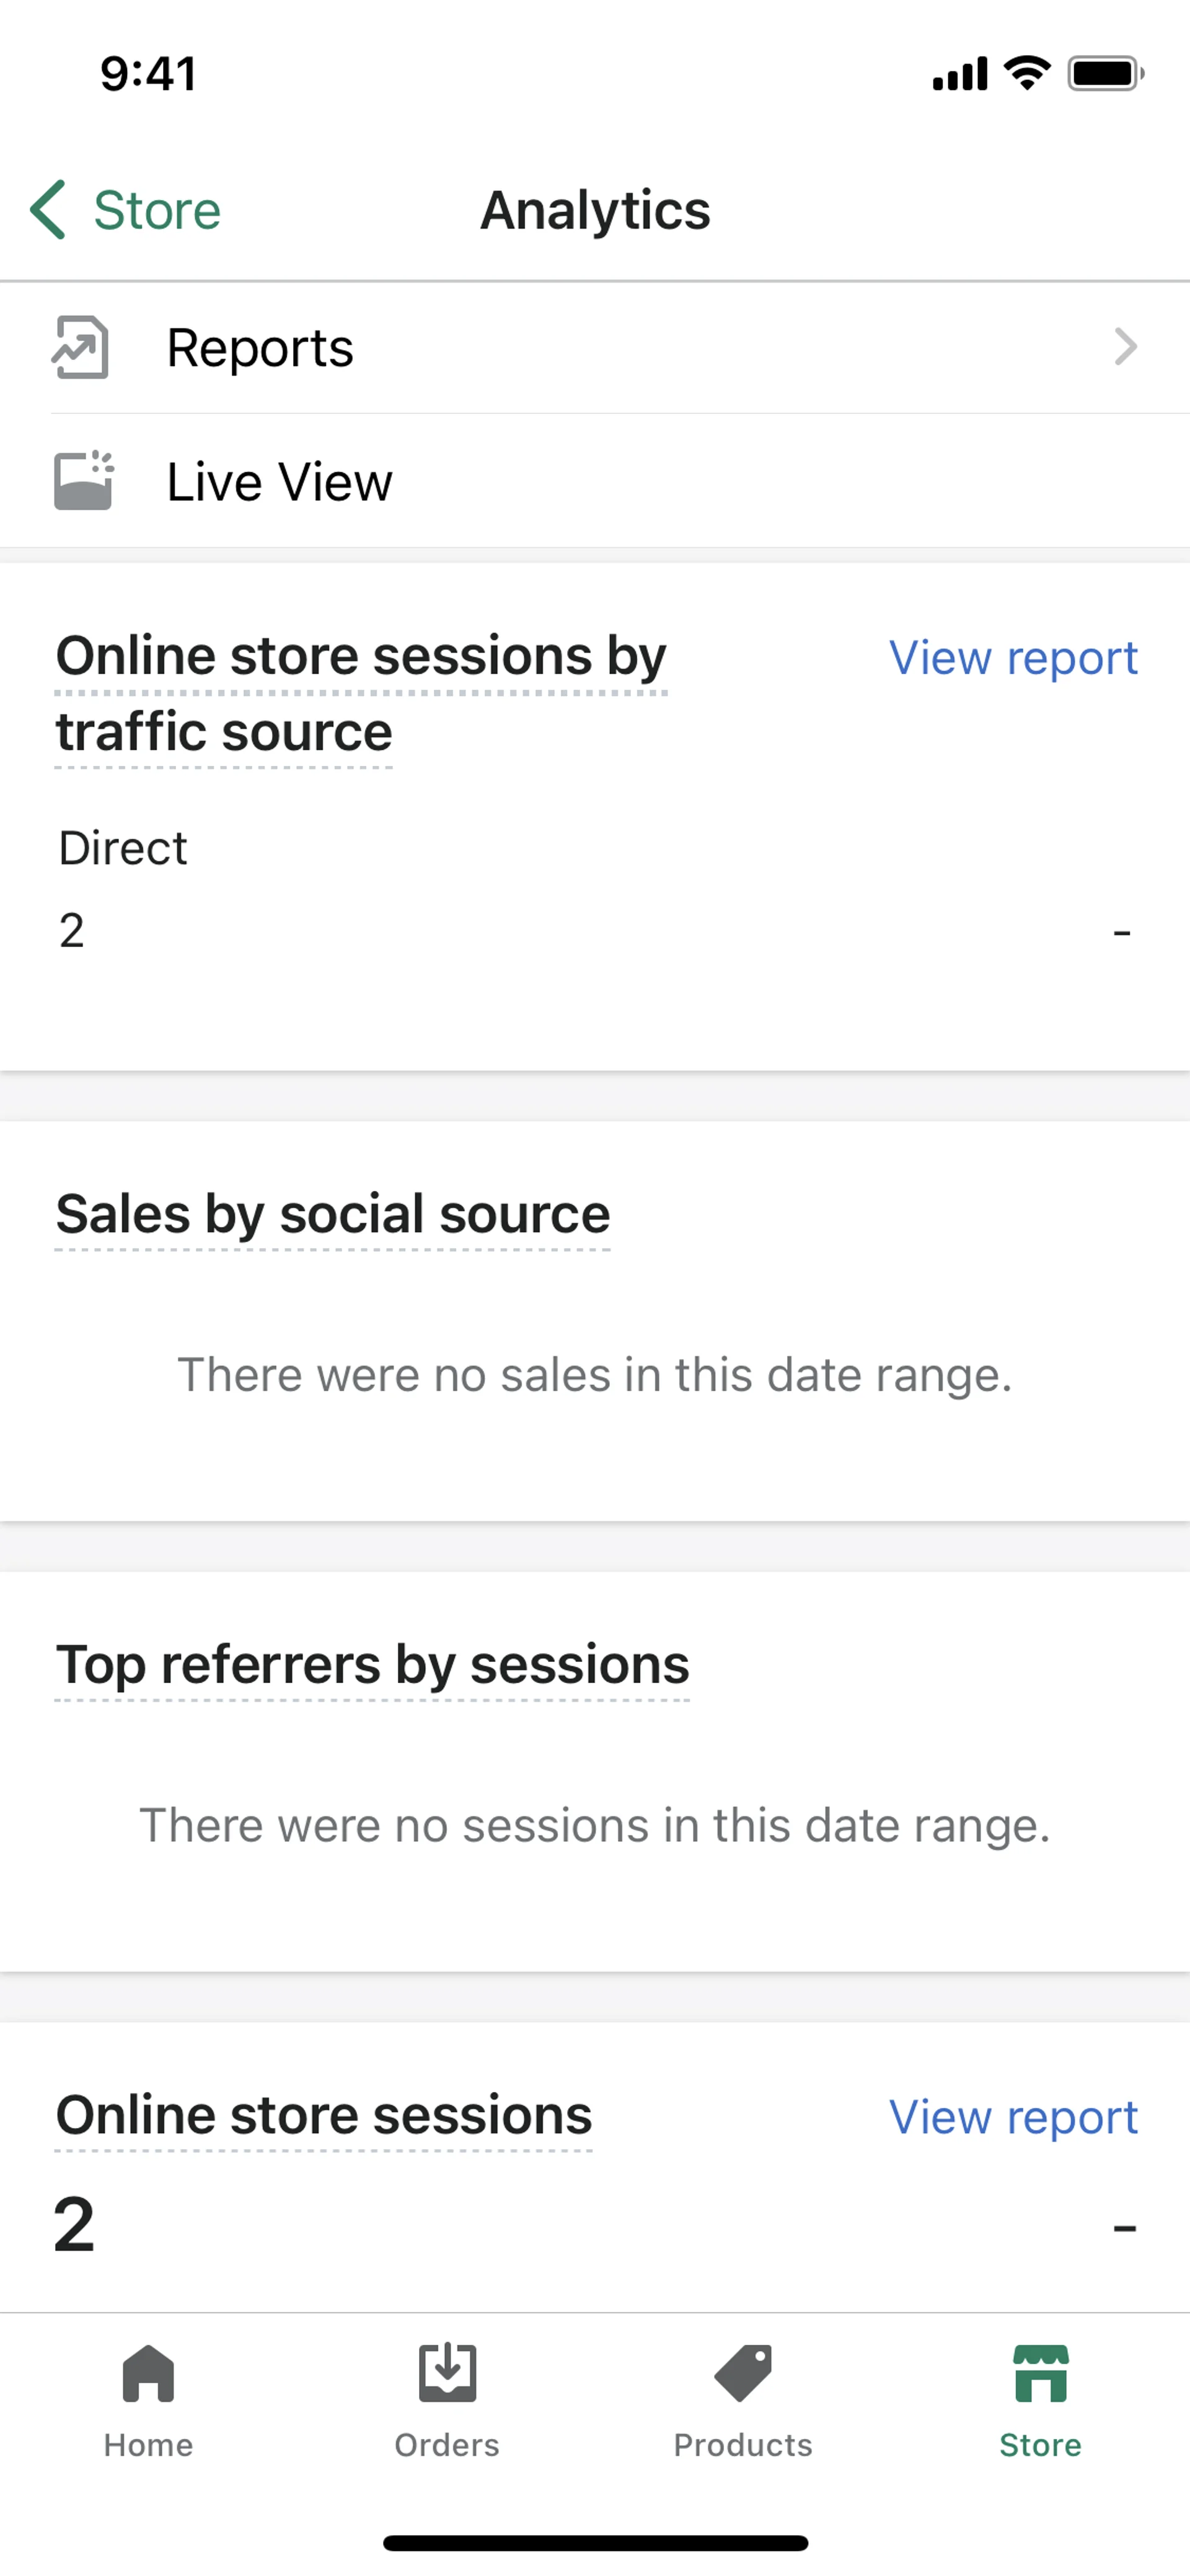Viewport: 1190px width, 2576px height.
Task: Open the Reports row label
Action: click(x=260, y=348)
